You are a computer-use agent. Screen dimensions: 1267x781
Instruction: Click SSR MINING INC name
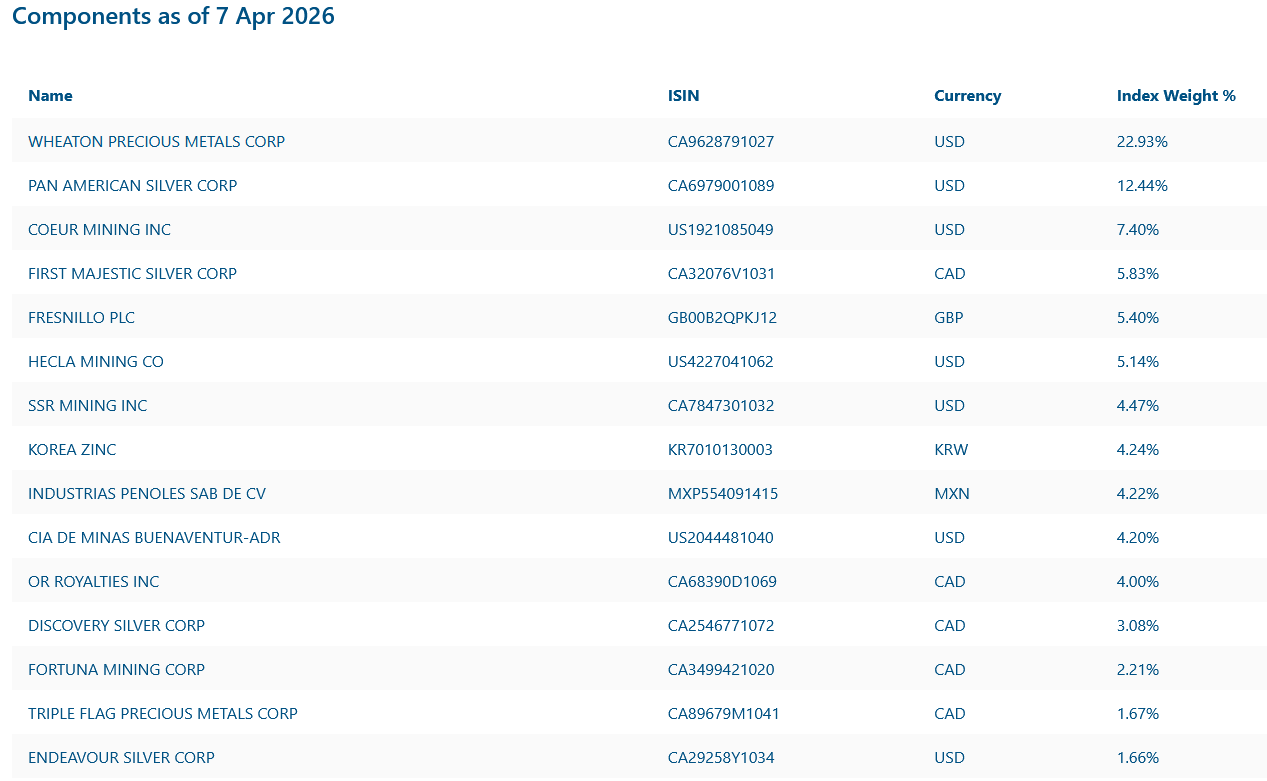point(87,406)
